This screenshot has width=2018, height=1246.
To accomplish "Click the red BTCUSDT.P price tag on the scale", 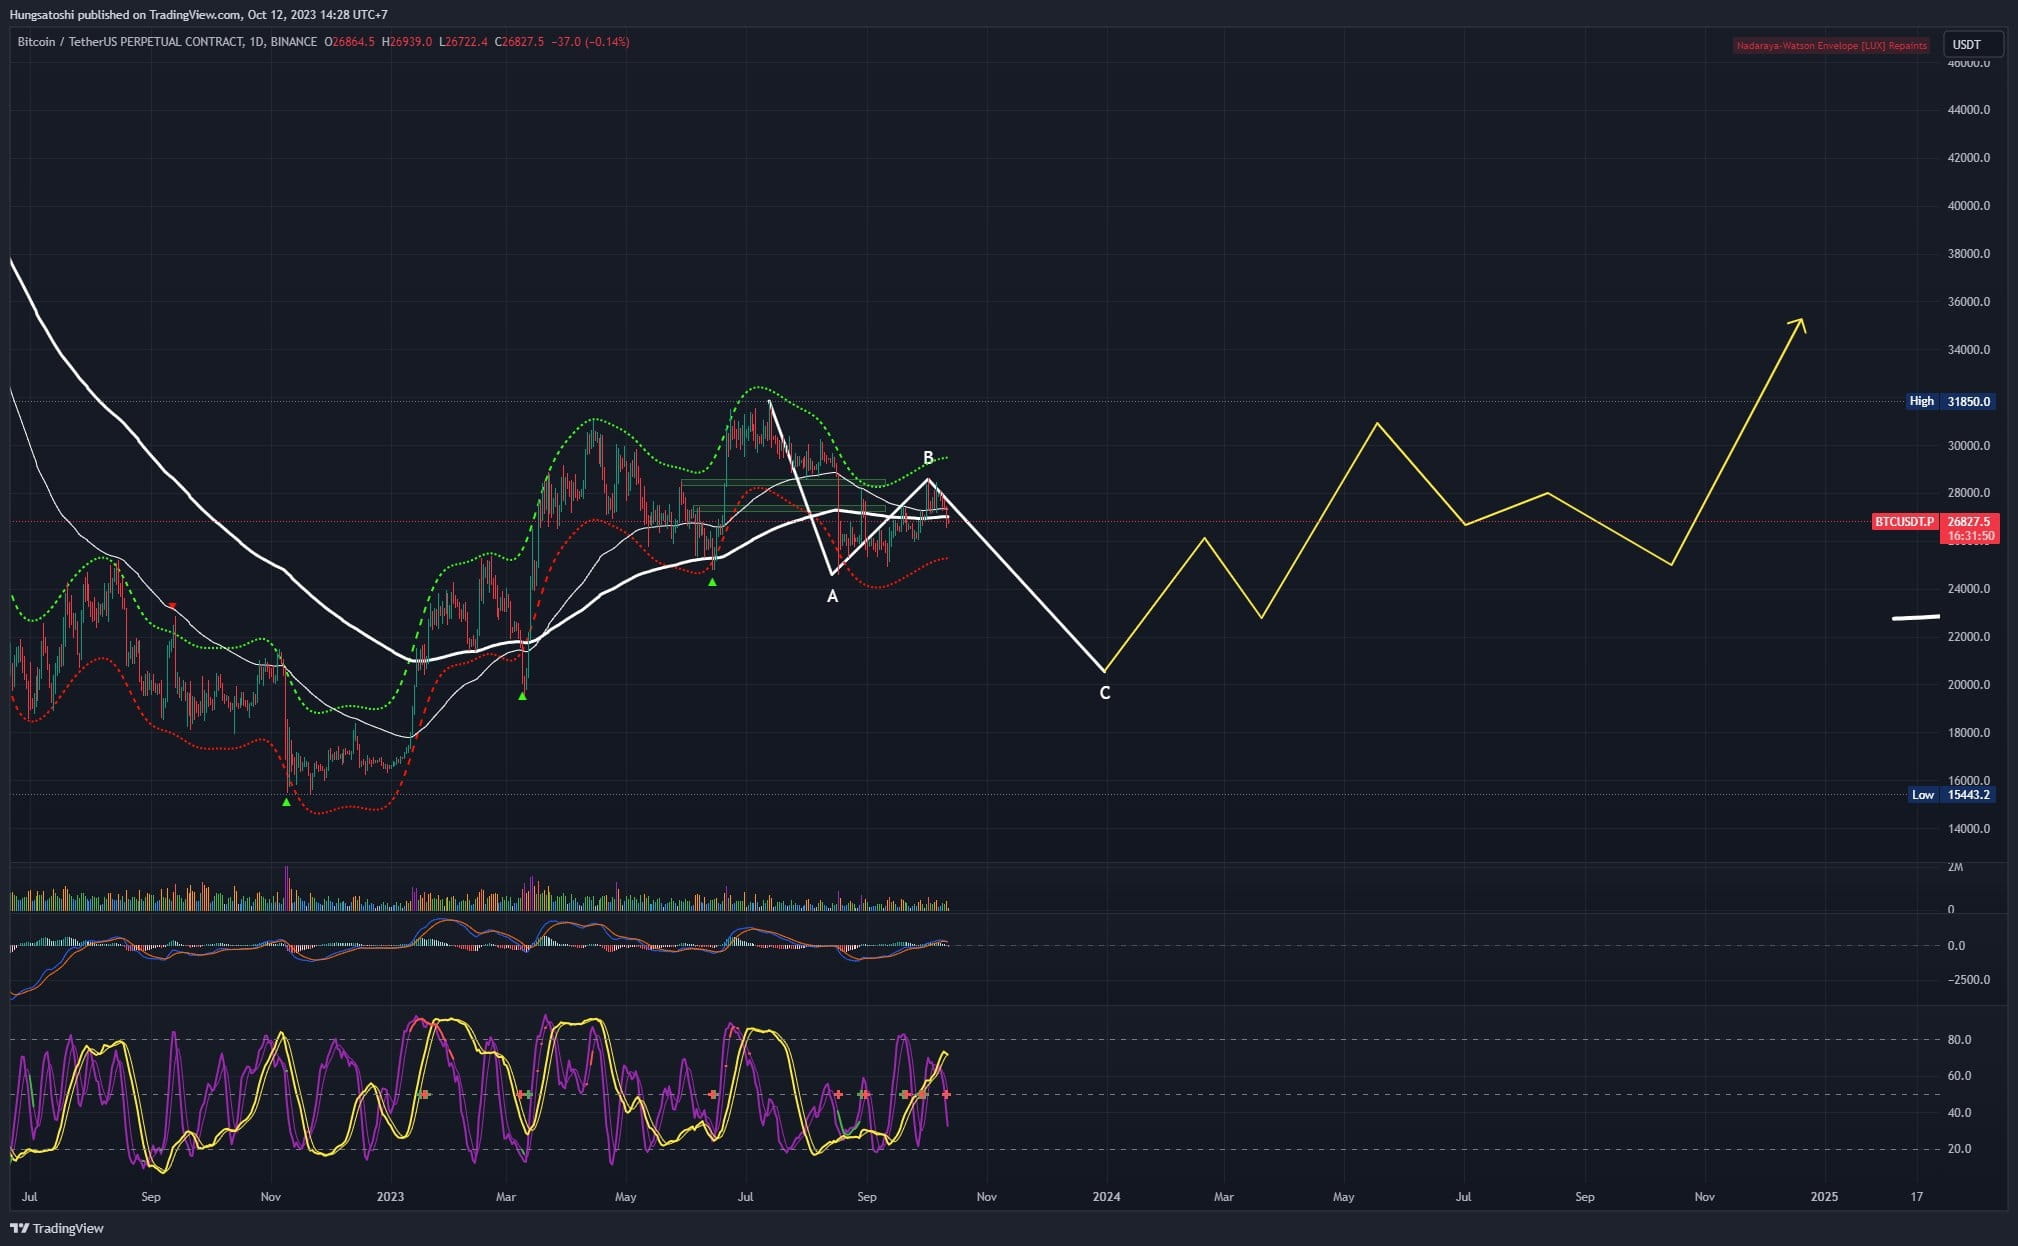I will pyautogui.click(x=1904, y=521).
